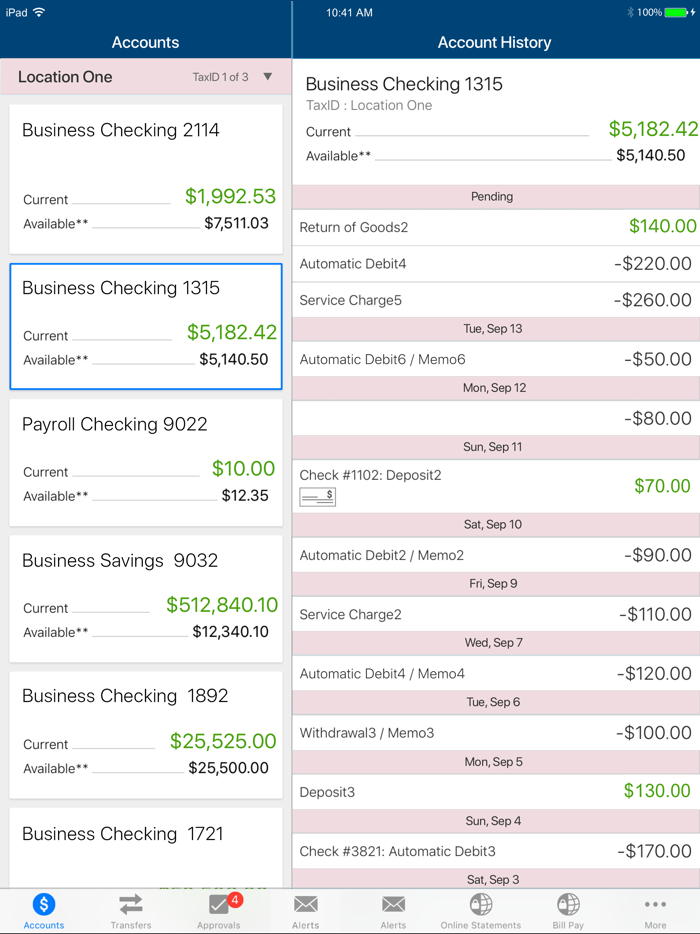This screenshot has height=934, width=700.
Task: Switch to the Online Statements tab
Action: [x=480, y=910]
